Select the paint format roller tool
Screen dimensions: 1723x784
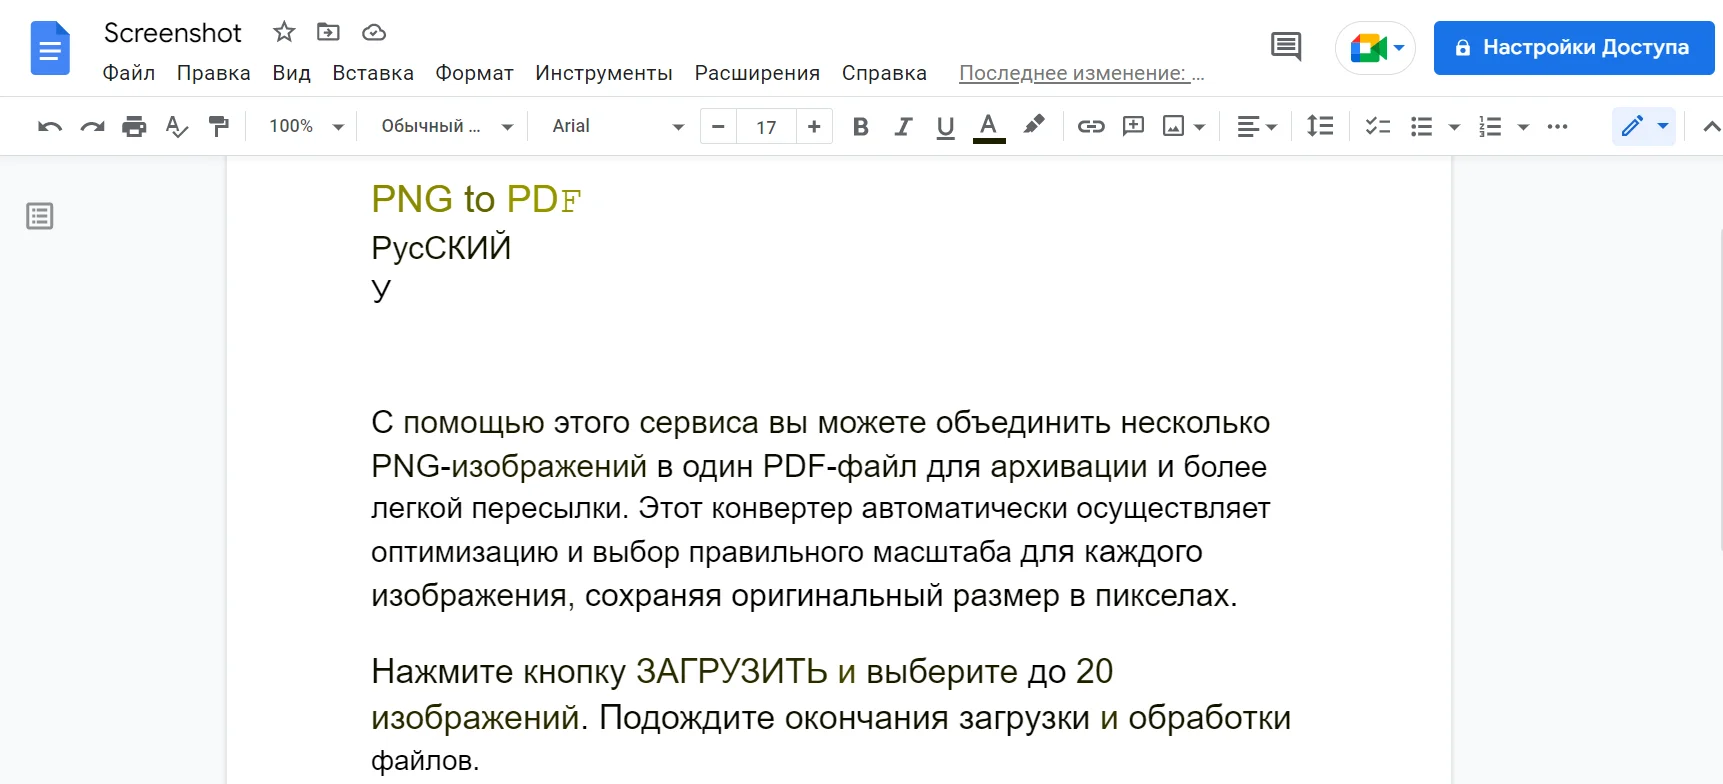point(218,126)
